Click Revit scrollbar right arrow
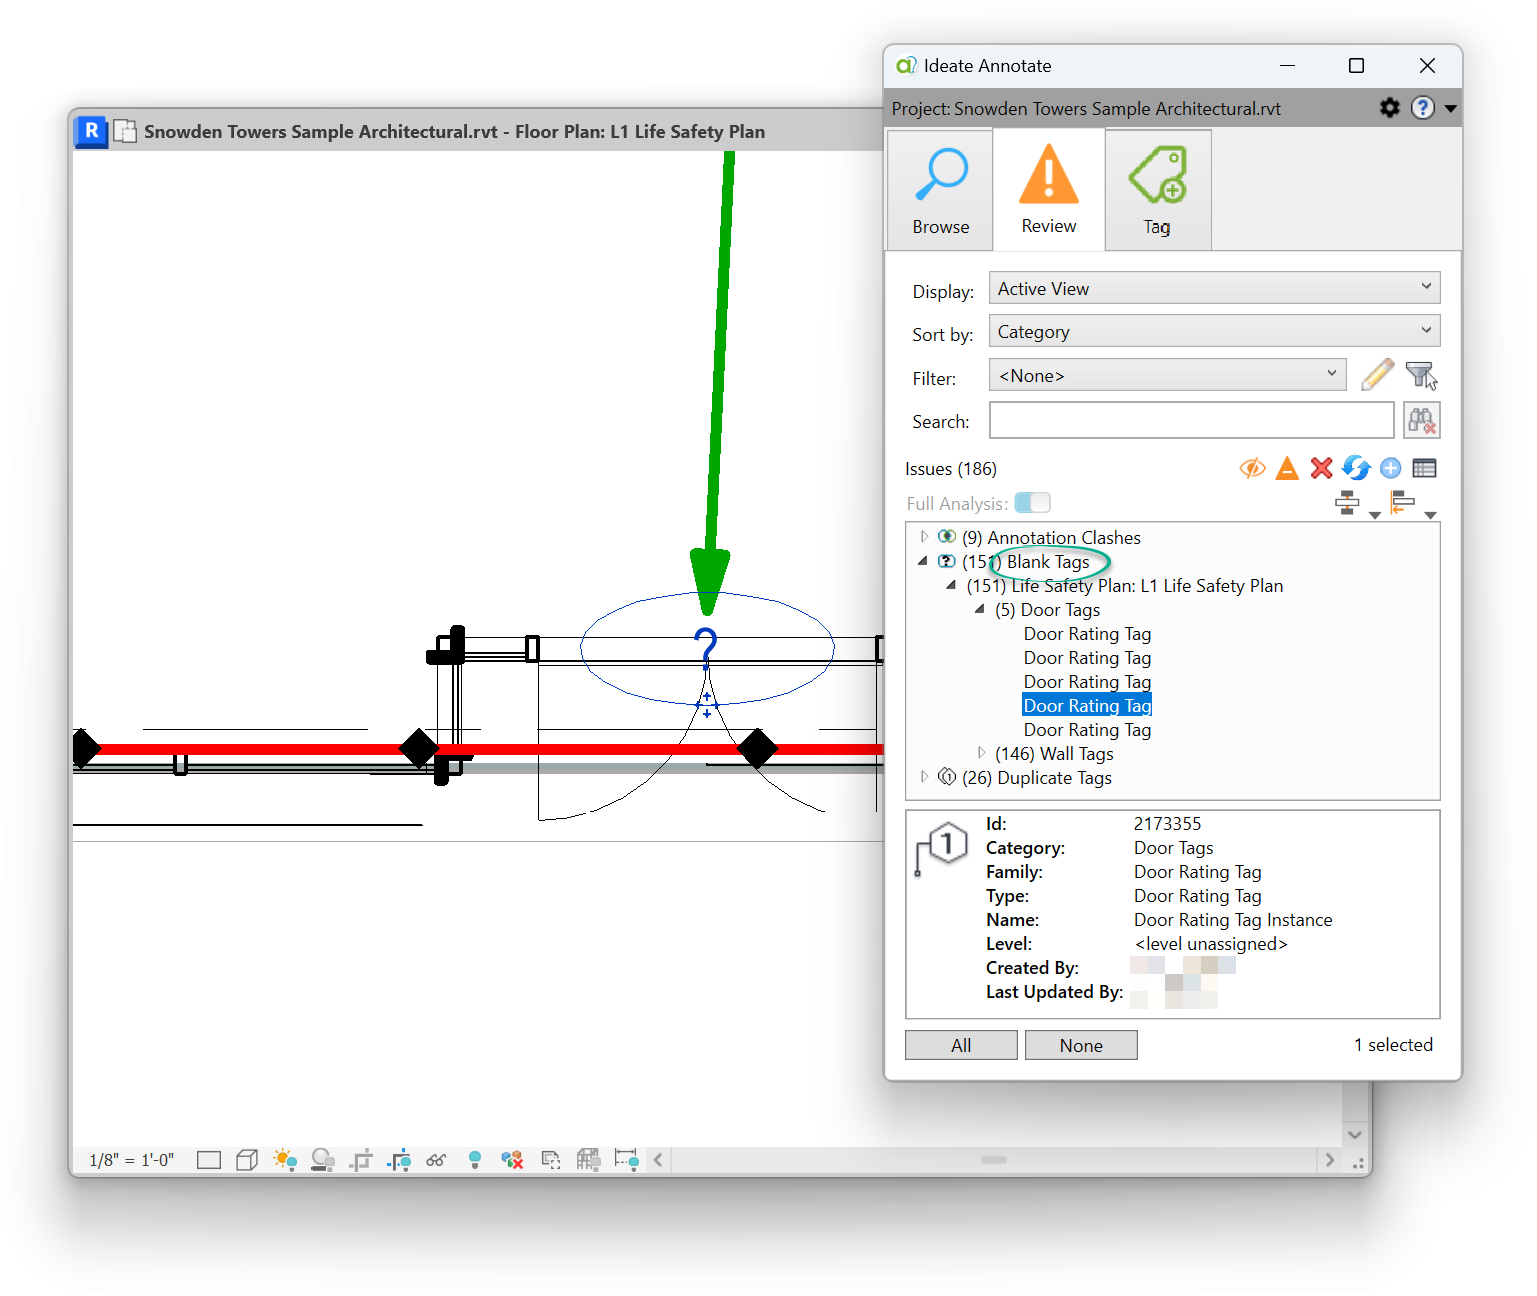 pos(1329,1160)
